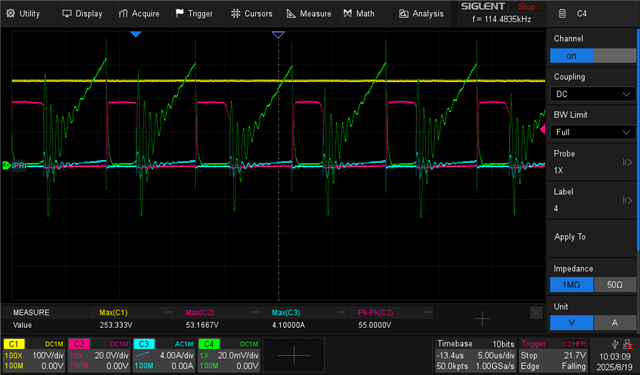Open the C4 channel box

[x=229, y=355]
